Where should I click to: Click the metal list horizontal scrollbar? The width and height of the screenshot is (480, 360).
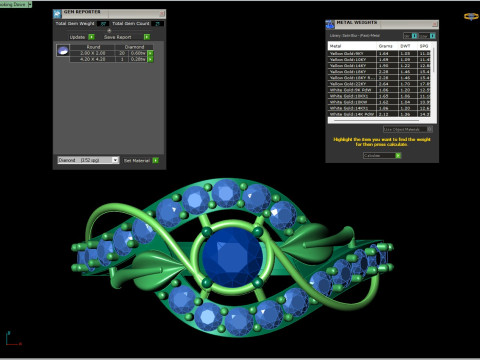click(x=376, y=121)
